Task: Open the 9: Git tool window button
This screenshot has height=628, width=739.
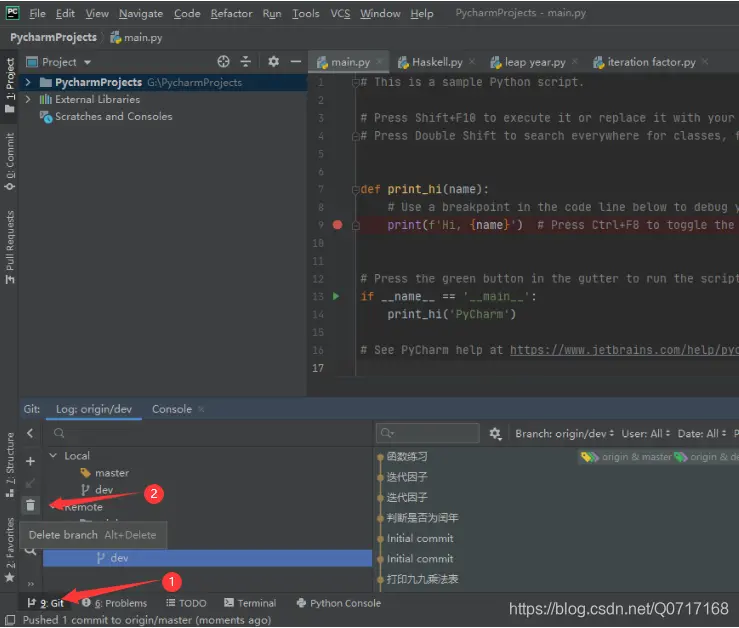Action: (x=46, y=603)
